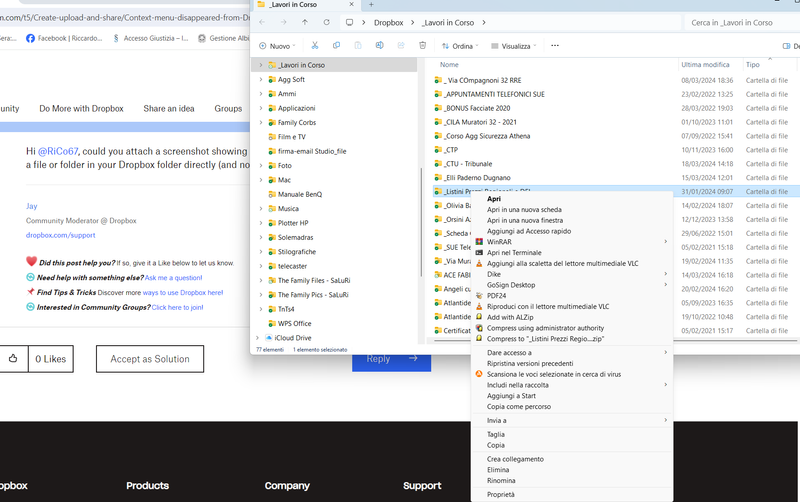Click the PC monitor icon in address bar
Screen dimensions: 800x502
click(349, 22)
